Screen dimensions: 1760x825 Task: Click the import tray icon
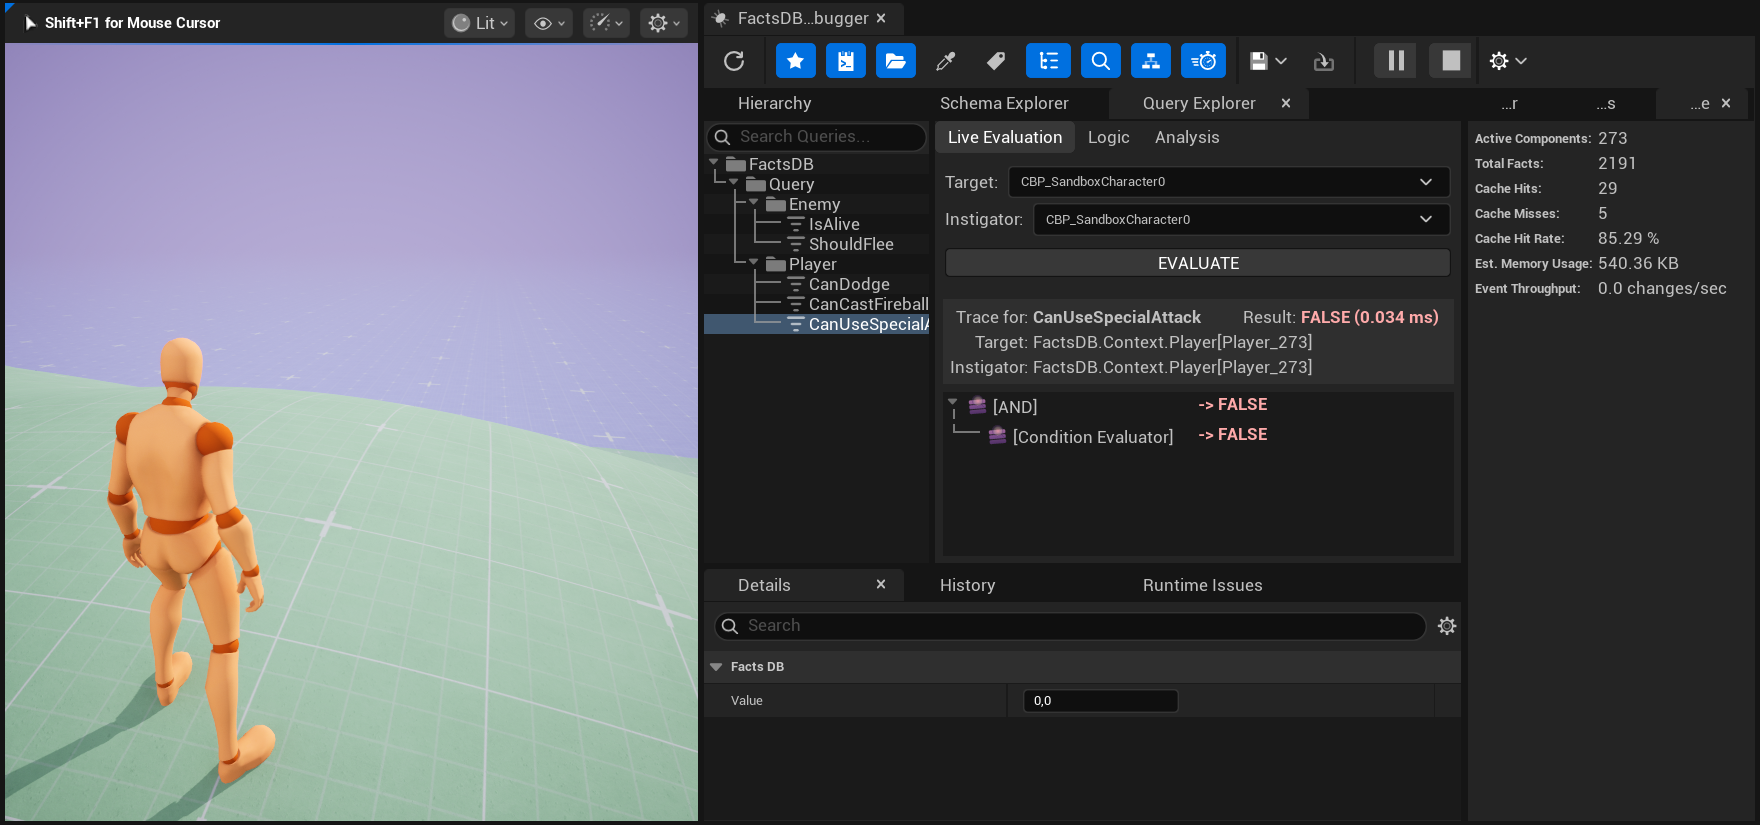[1324, 61]
